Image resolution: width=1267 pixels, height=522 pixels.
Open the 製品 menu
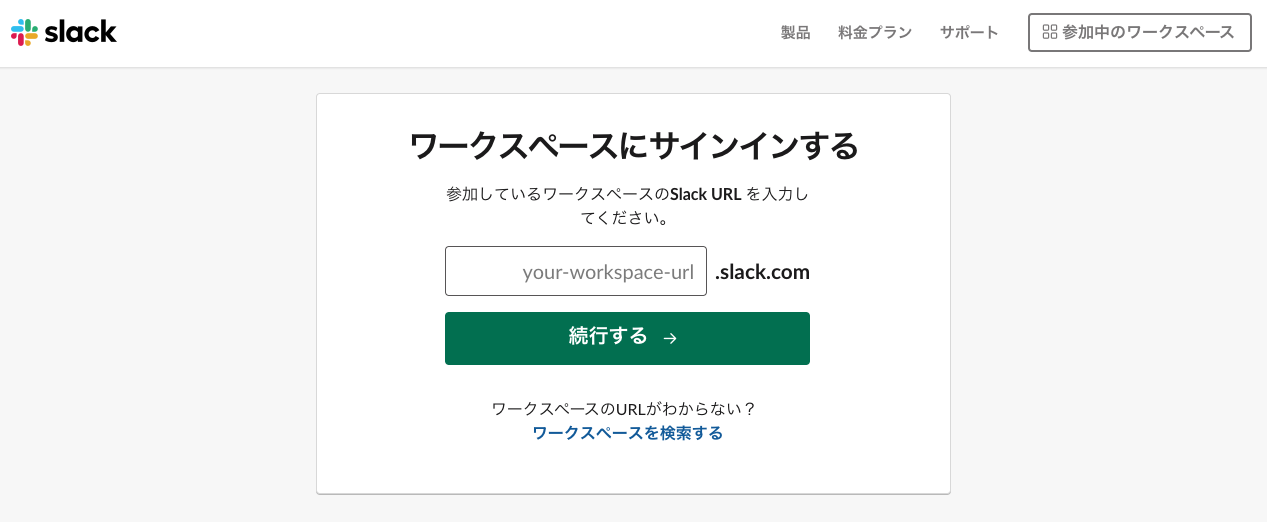coord(796,32)
